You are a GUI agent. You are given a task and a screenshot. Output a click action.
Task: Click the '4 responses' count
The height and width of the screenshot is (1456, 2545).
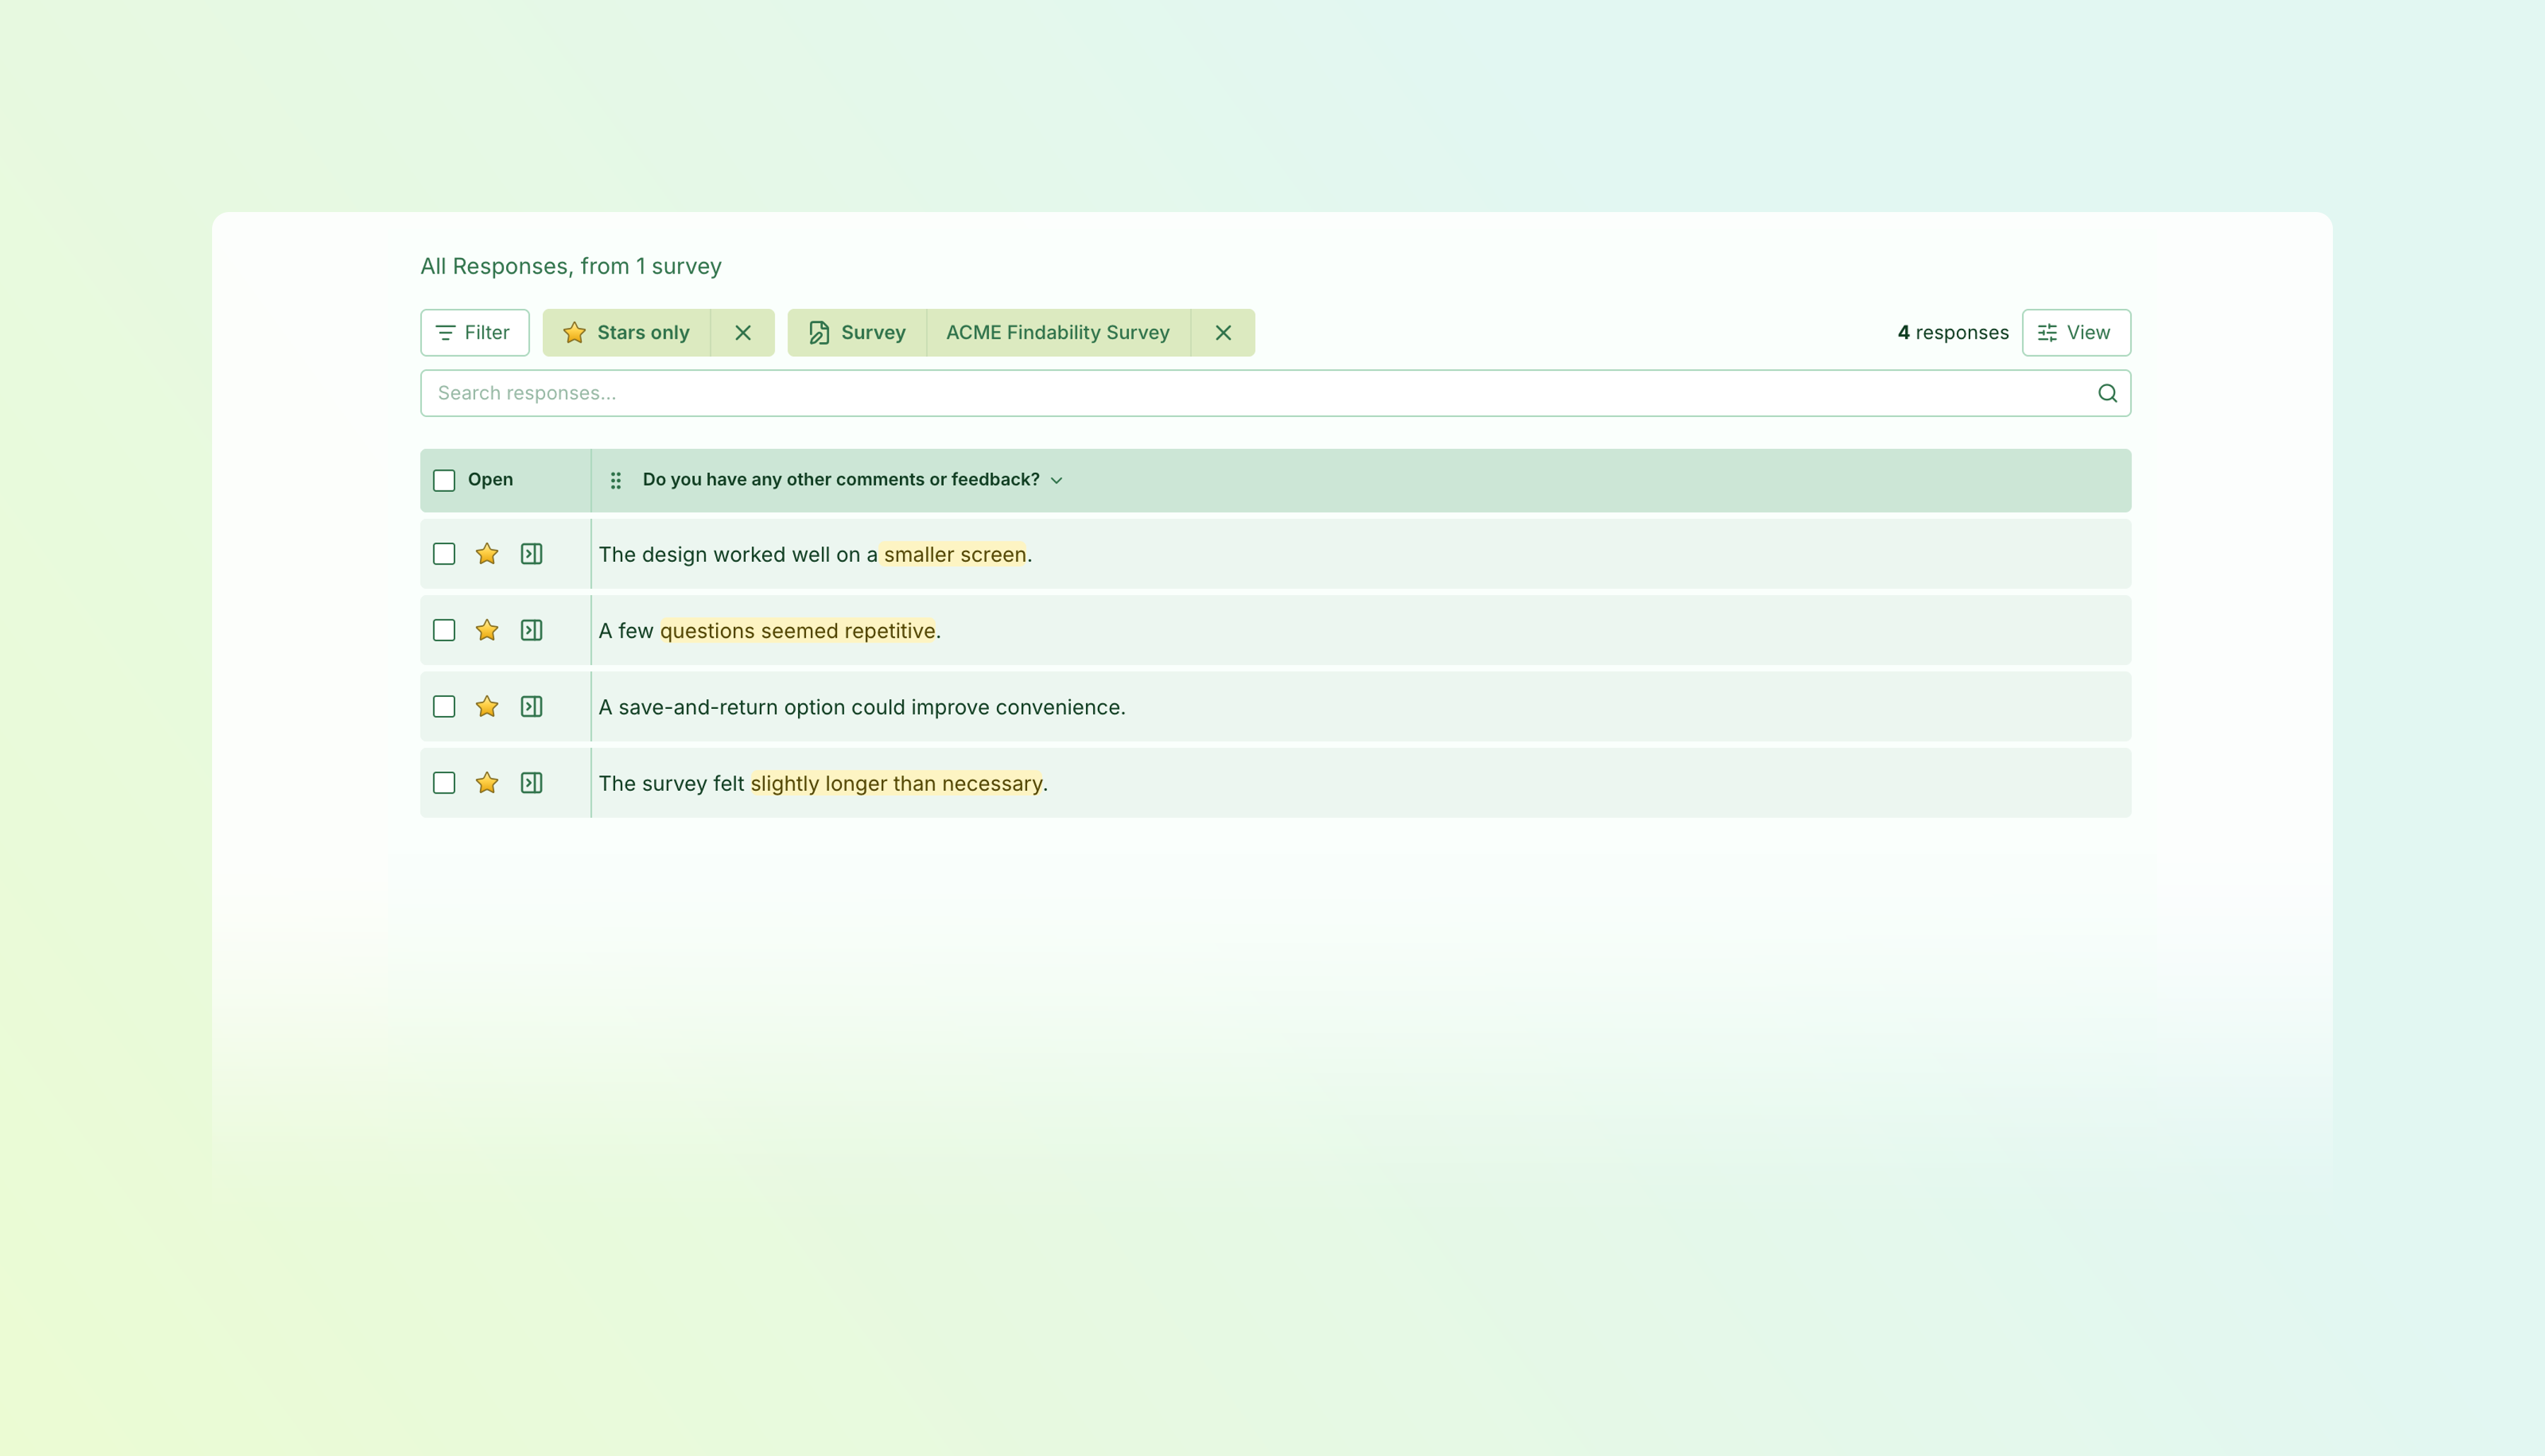click(1953, 333)
